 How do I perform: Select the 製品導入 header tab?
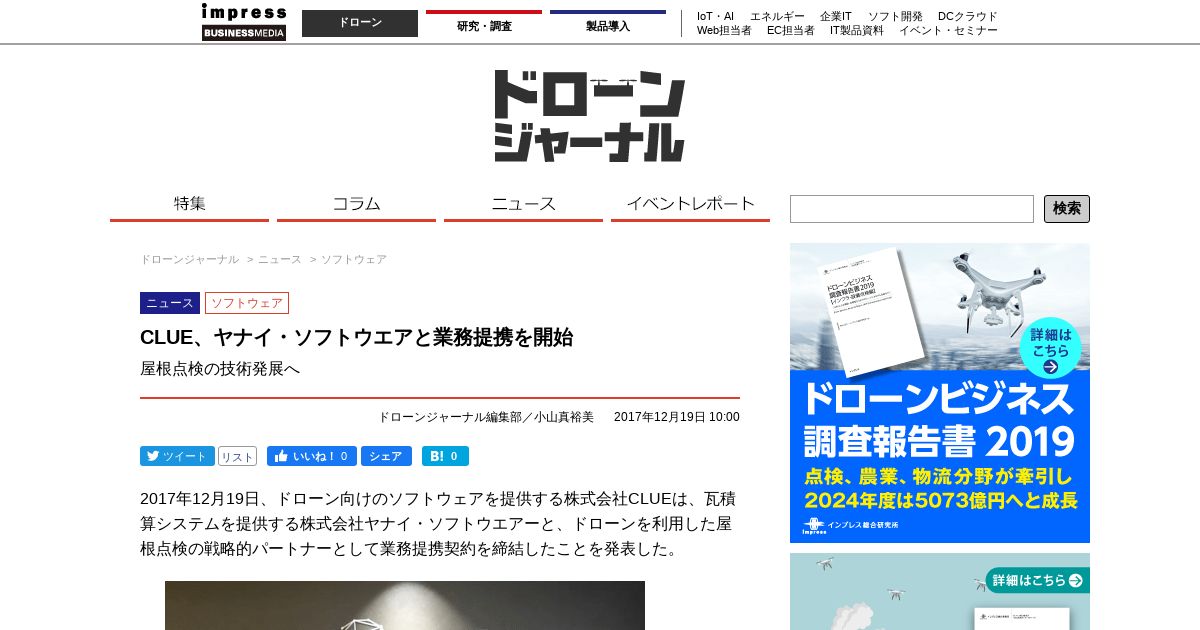(x=608, y=26)
